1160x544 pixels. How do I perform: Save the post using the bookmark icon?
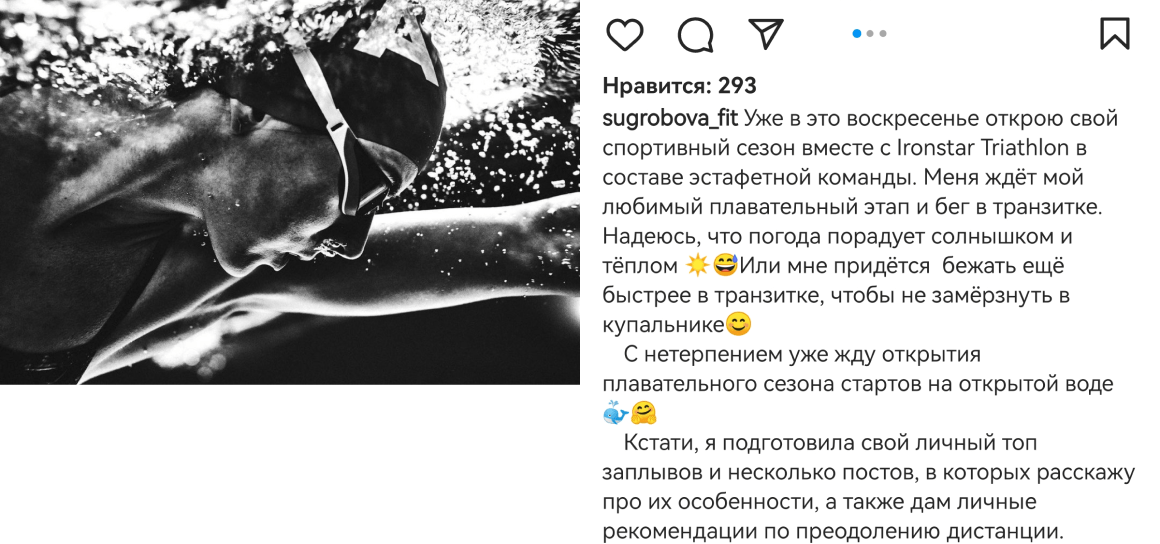pos(1114,33)
